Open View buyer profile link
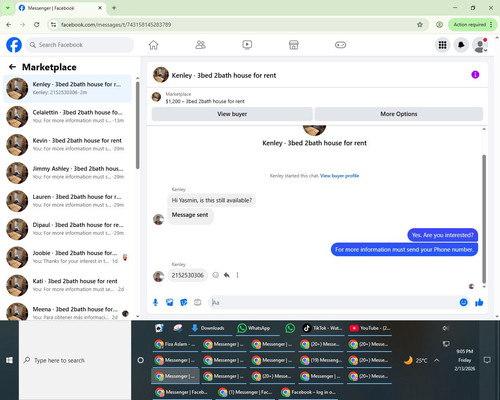 (339, 176)
